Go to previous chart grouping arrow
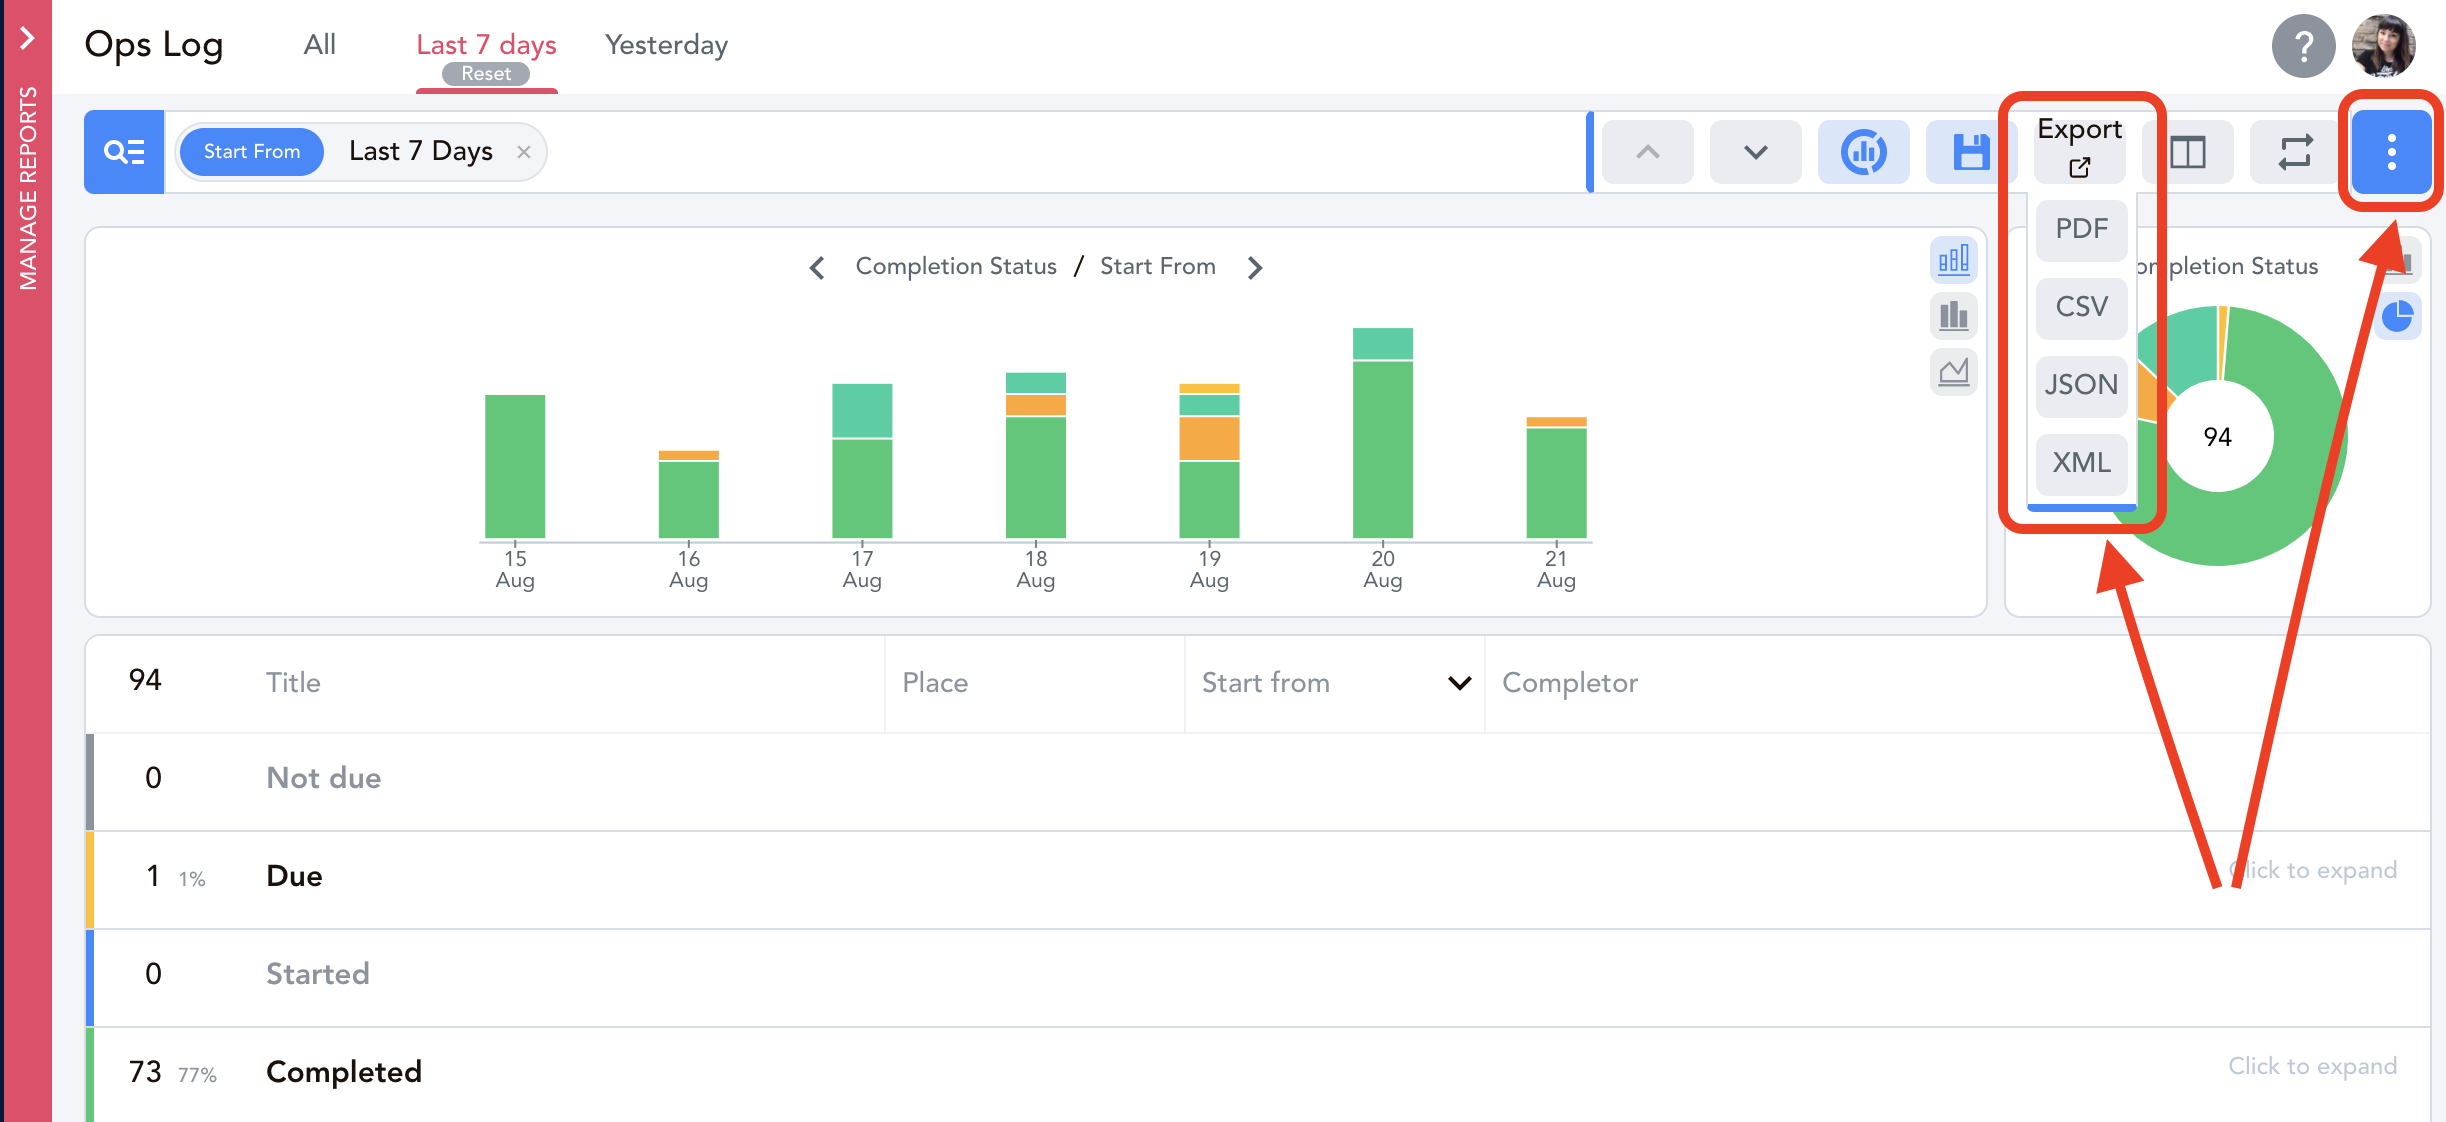Viewport: 2446px width, 1122px height. [x=817, y=267]
